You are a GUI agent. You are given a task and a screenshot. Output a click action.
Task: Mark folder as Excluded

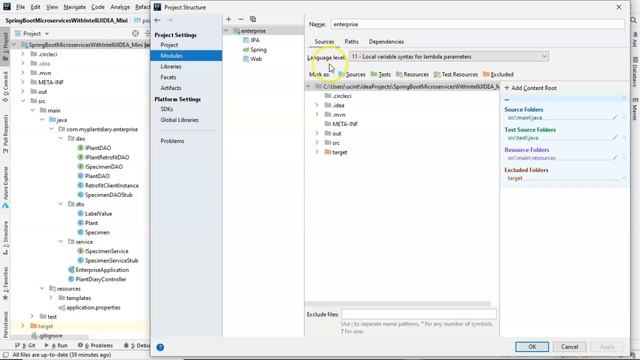coord(498,74)
